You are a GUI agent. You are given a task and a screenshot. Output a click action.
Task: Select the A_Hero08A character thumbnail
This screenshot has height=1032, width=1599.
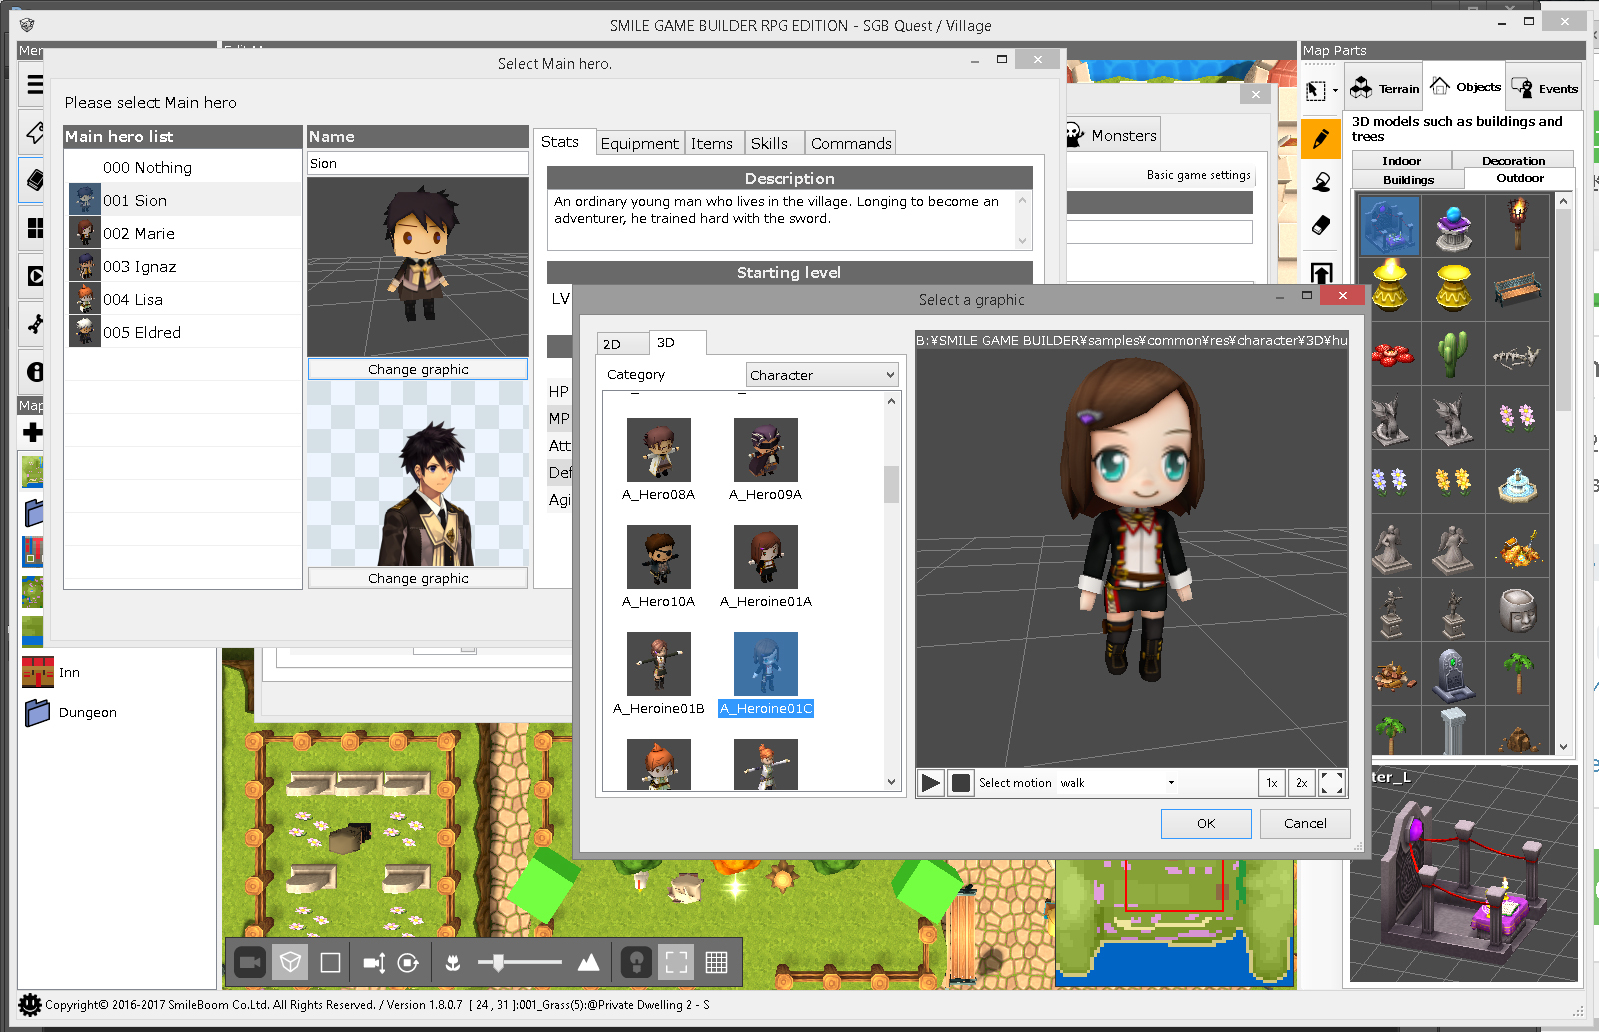(658, 450)
